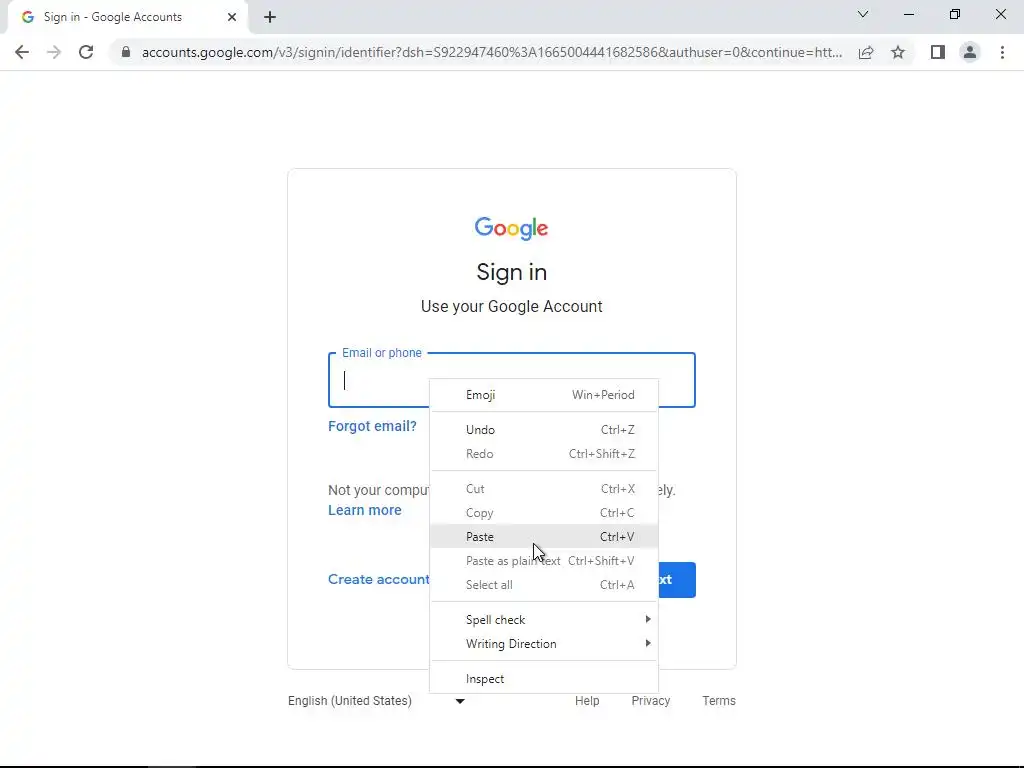Image resolution: width=1024 pixels, height=768 pixels.
Task: Choose Select all in context menu
Action: [543, 585]
